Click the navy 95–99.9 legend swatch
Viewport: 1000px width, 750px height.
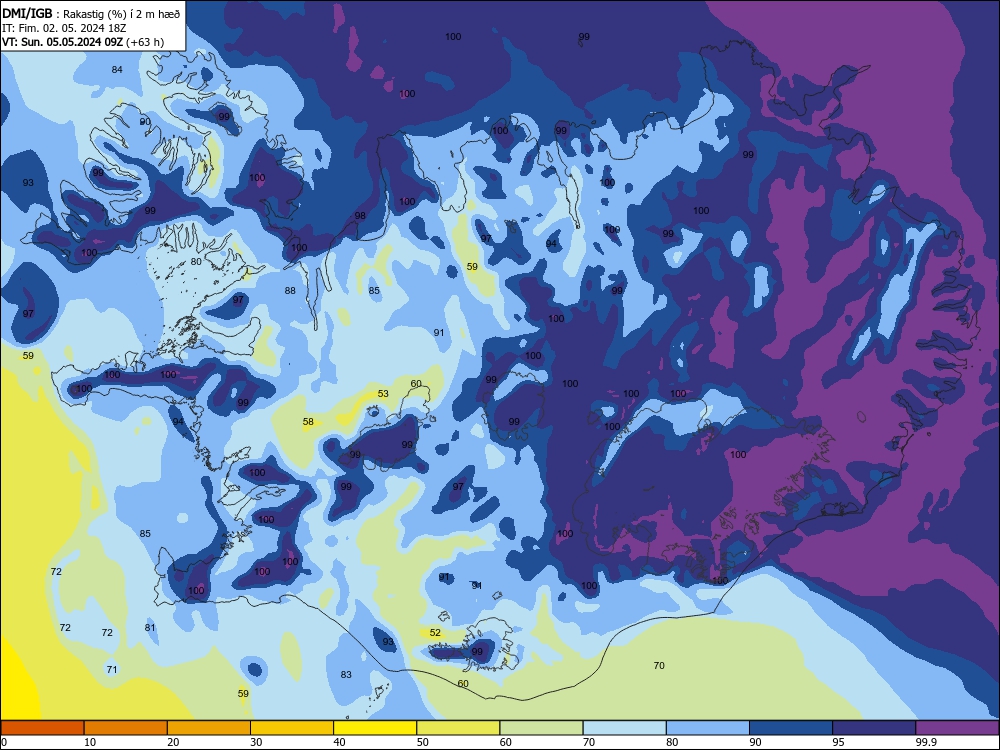coord(874,728)
